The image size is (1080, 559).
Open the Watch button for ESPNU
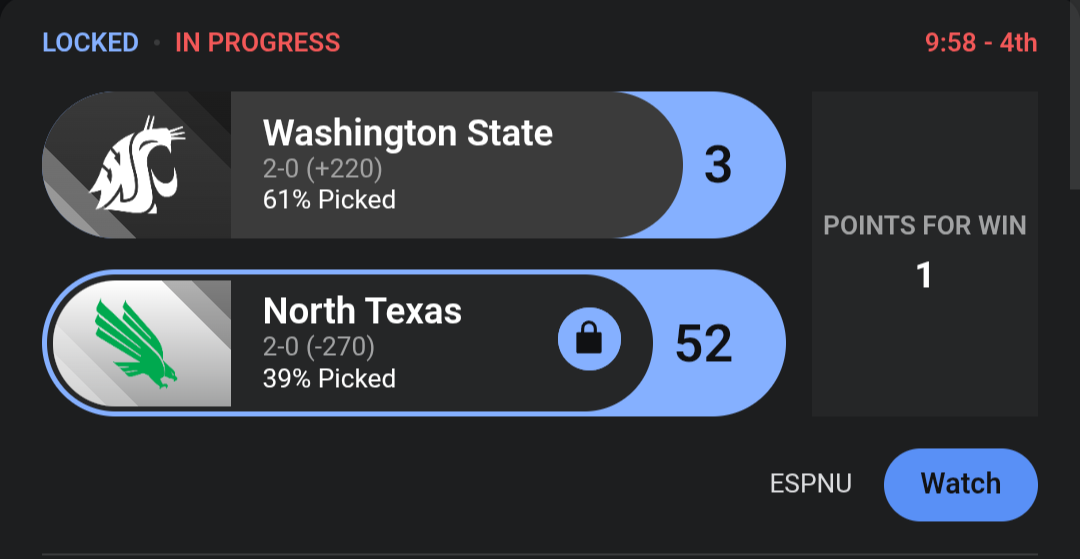click(x=960, y=484)
